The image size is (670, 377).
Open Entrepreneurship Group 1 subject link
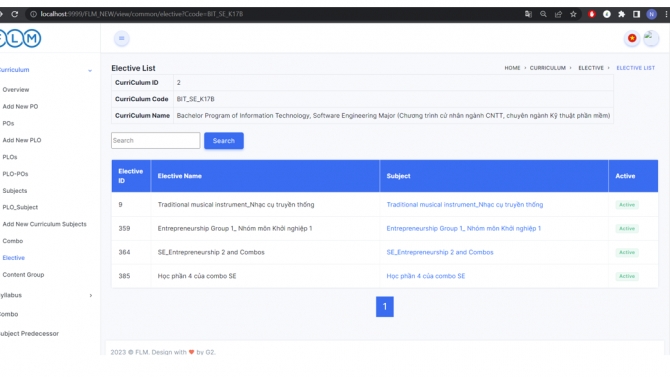(464, 229)
